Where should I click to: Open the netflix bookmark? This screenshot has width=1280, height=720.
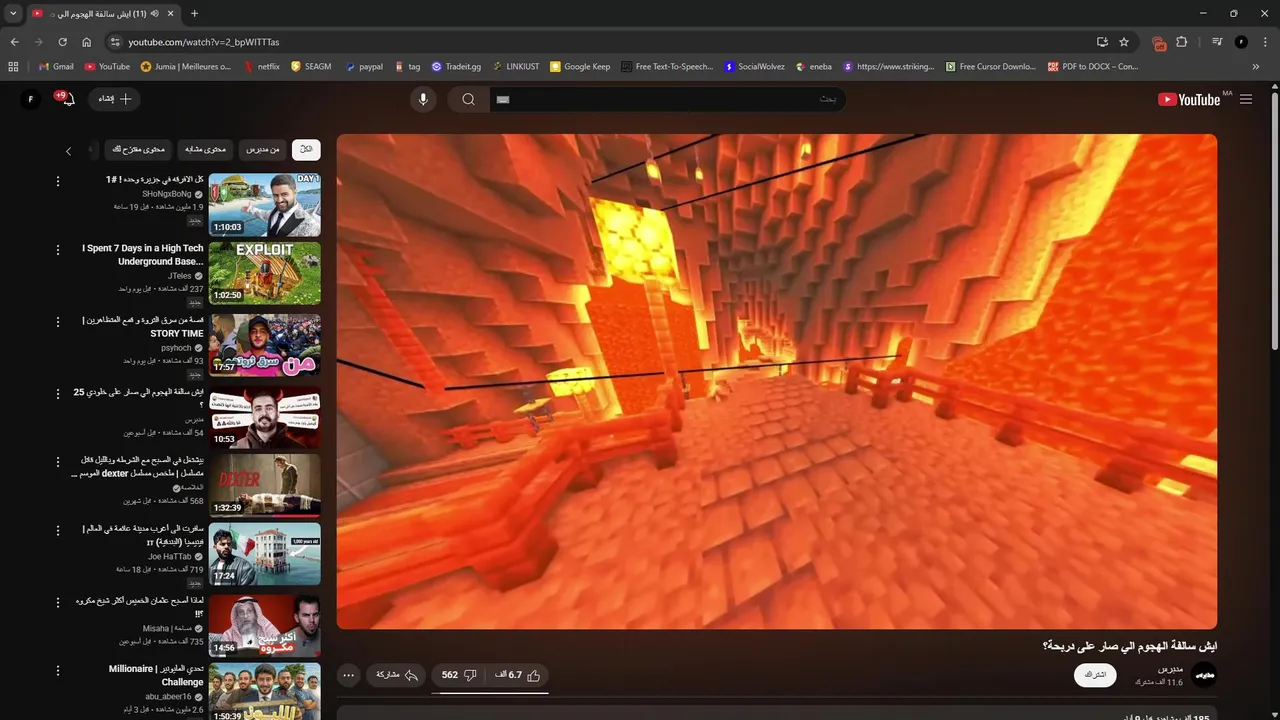(261, 67)
